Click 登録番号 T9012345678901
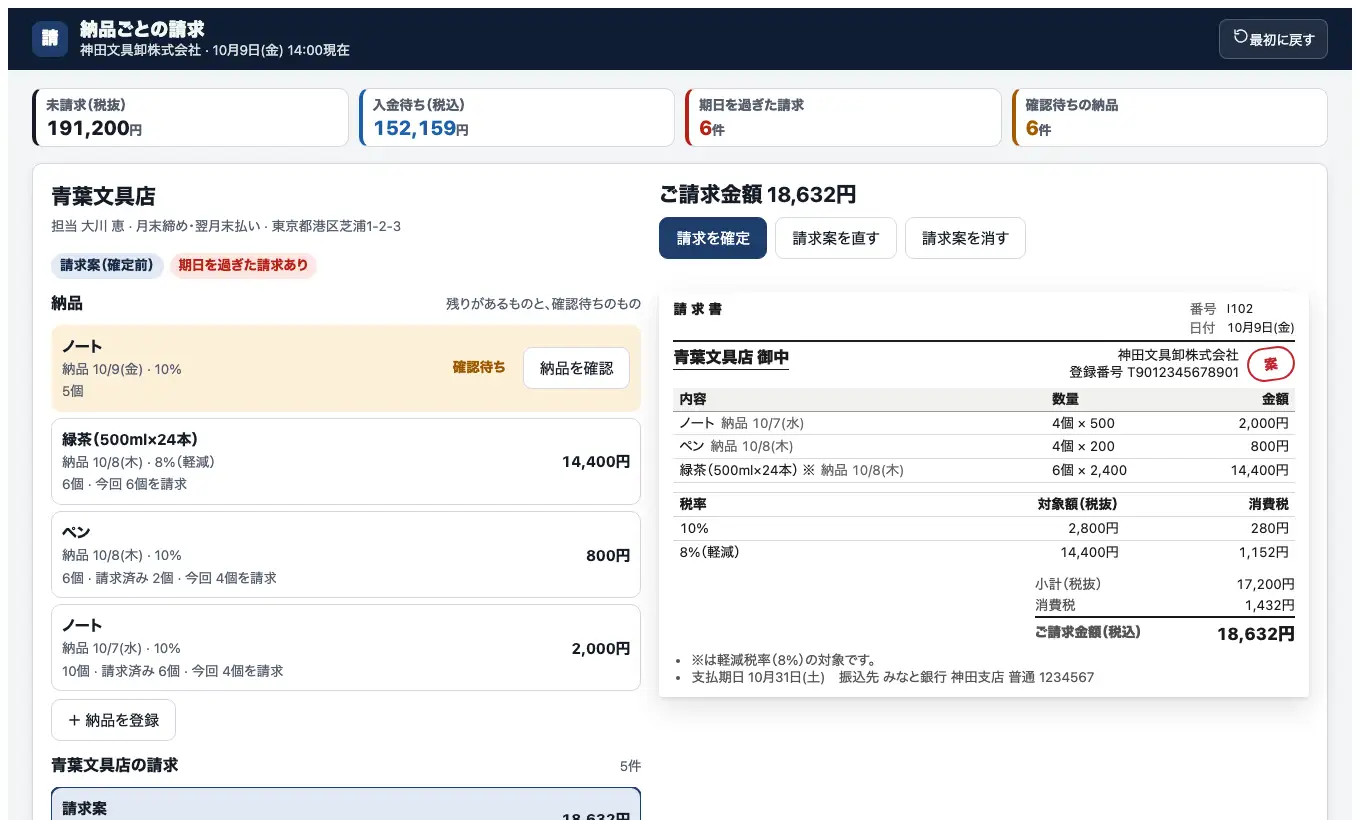Screen dimensions: 1360x820 [x=1154, y=373]
